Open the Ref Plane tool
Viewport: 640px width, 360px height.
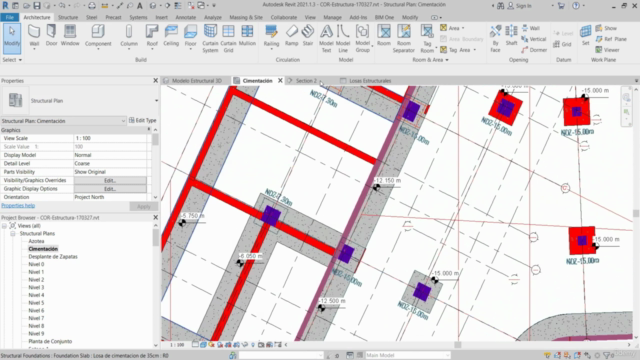pyautogui.click(x=611, y=39)
